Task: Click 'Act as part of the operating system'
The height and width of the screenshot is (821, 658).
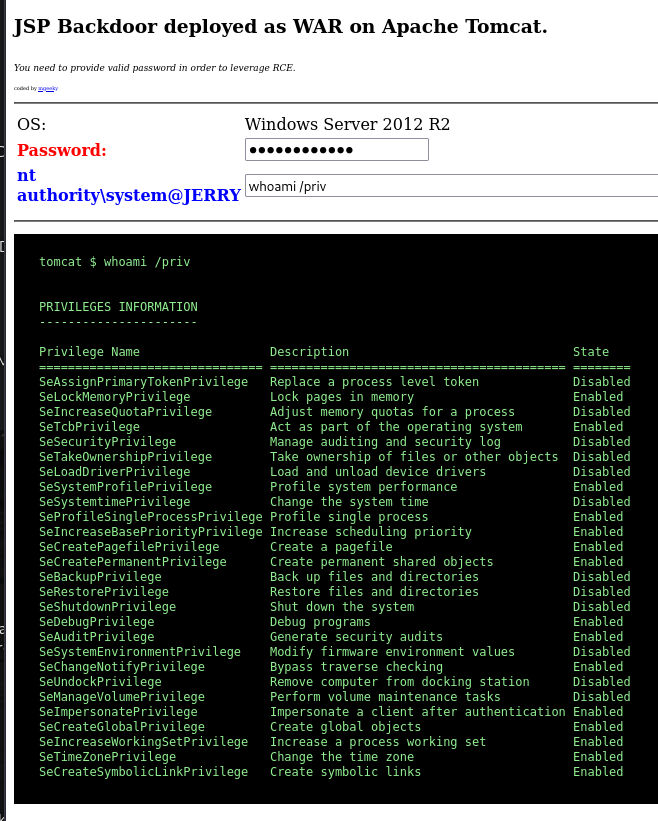Action: point(396,427)
